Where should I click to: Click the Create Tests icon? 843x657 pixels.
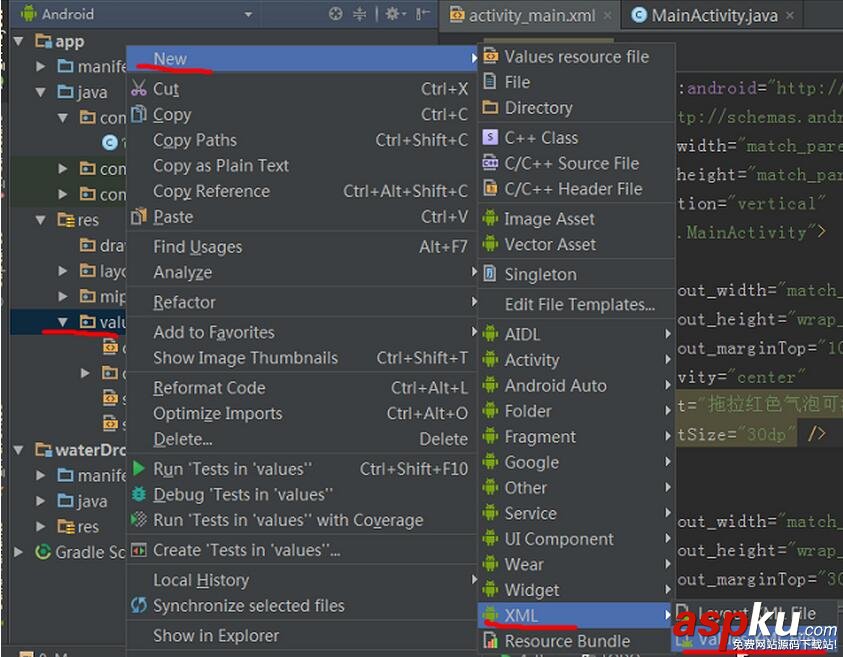139,550
